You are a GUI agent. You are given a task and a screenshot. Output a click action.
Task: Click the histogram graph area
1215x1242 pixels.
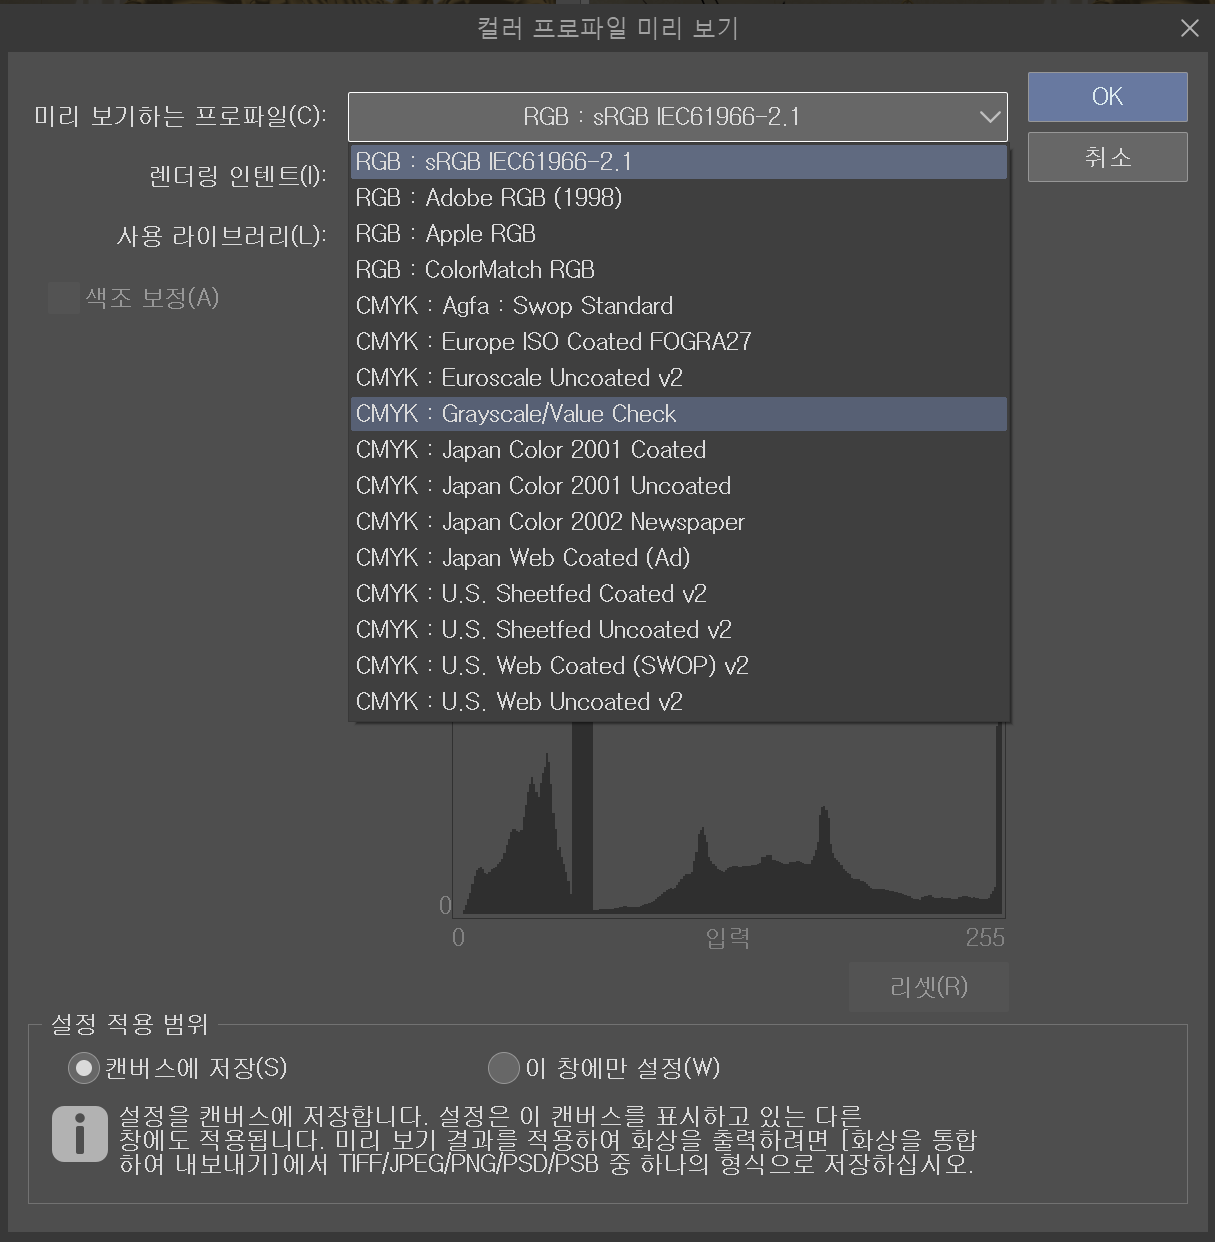728,819
